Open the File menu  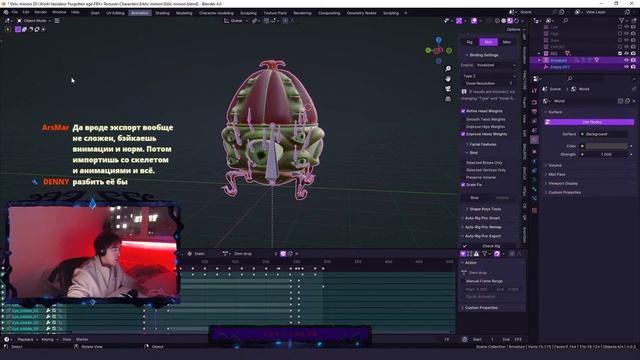click(14, 12)
